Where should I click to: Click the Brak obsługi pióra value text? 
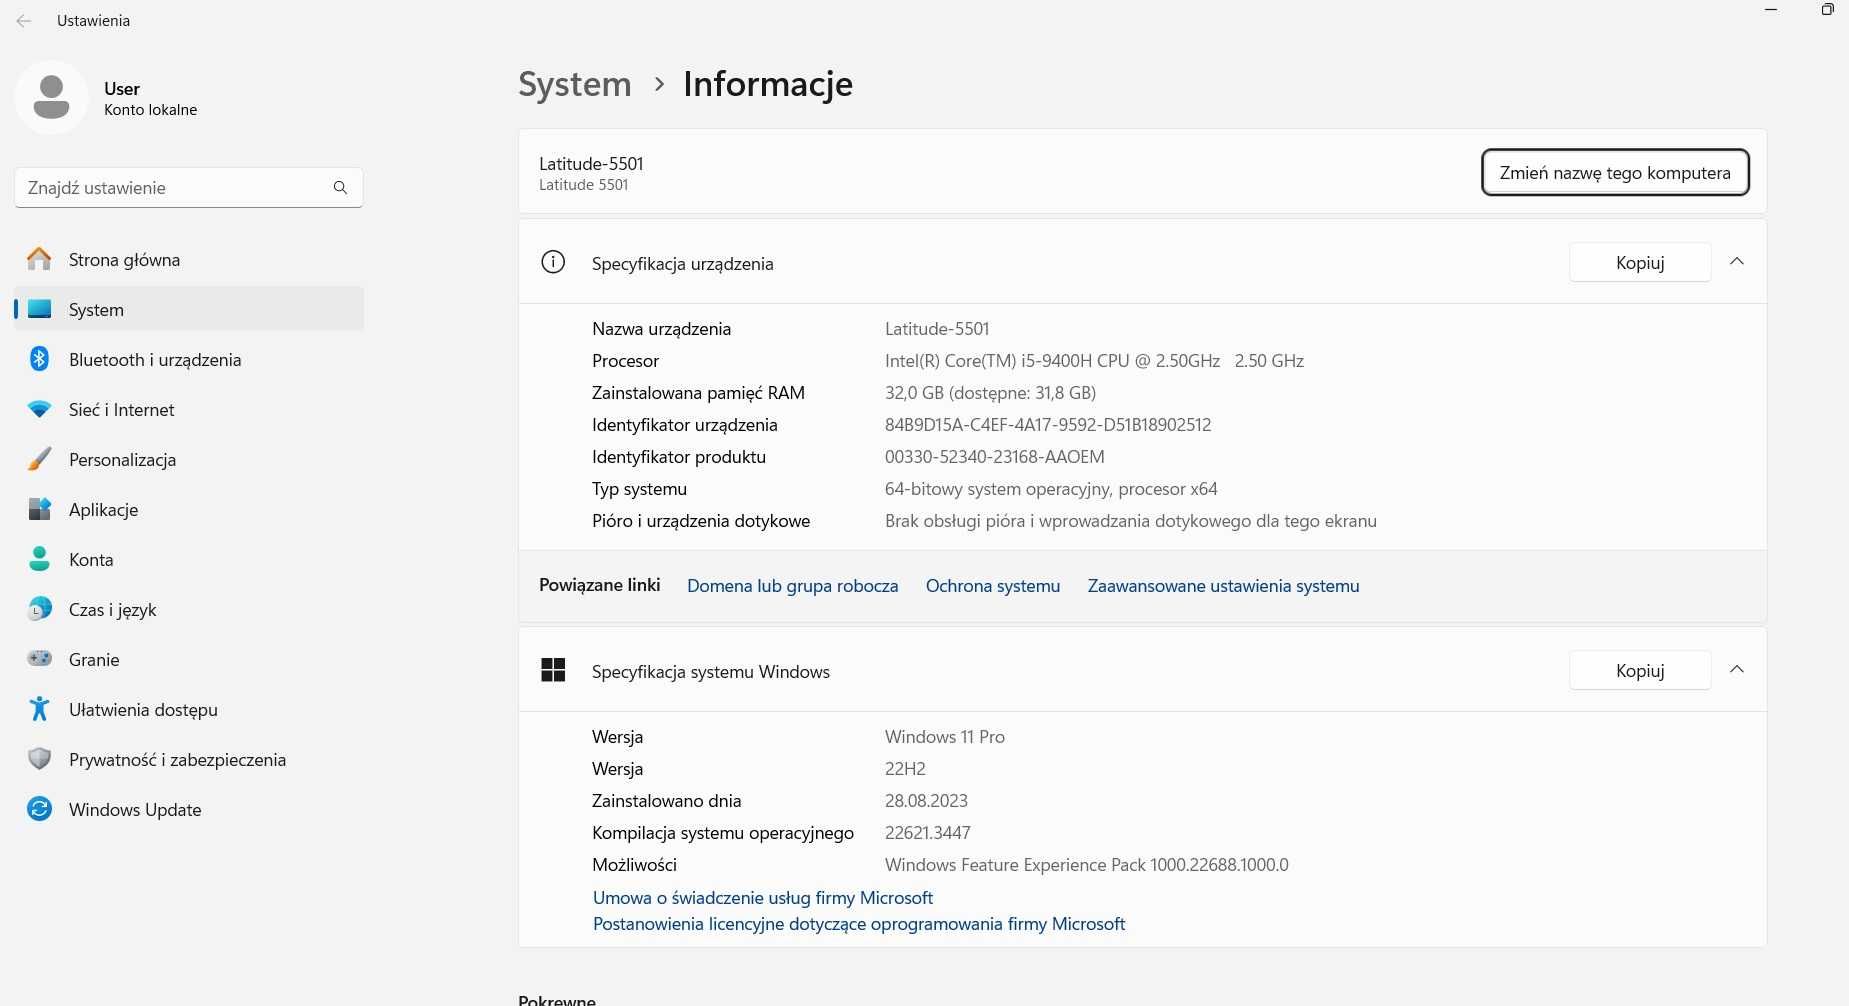[1131, 520]
